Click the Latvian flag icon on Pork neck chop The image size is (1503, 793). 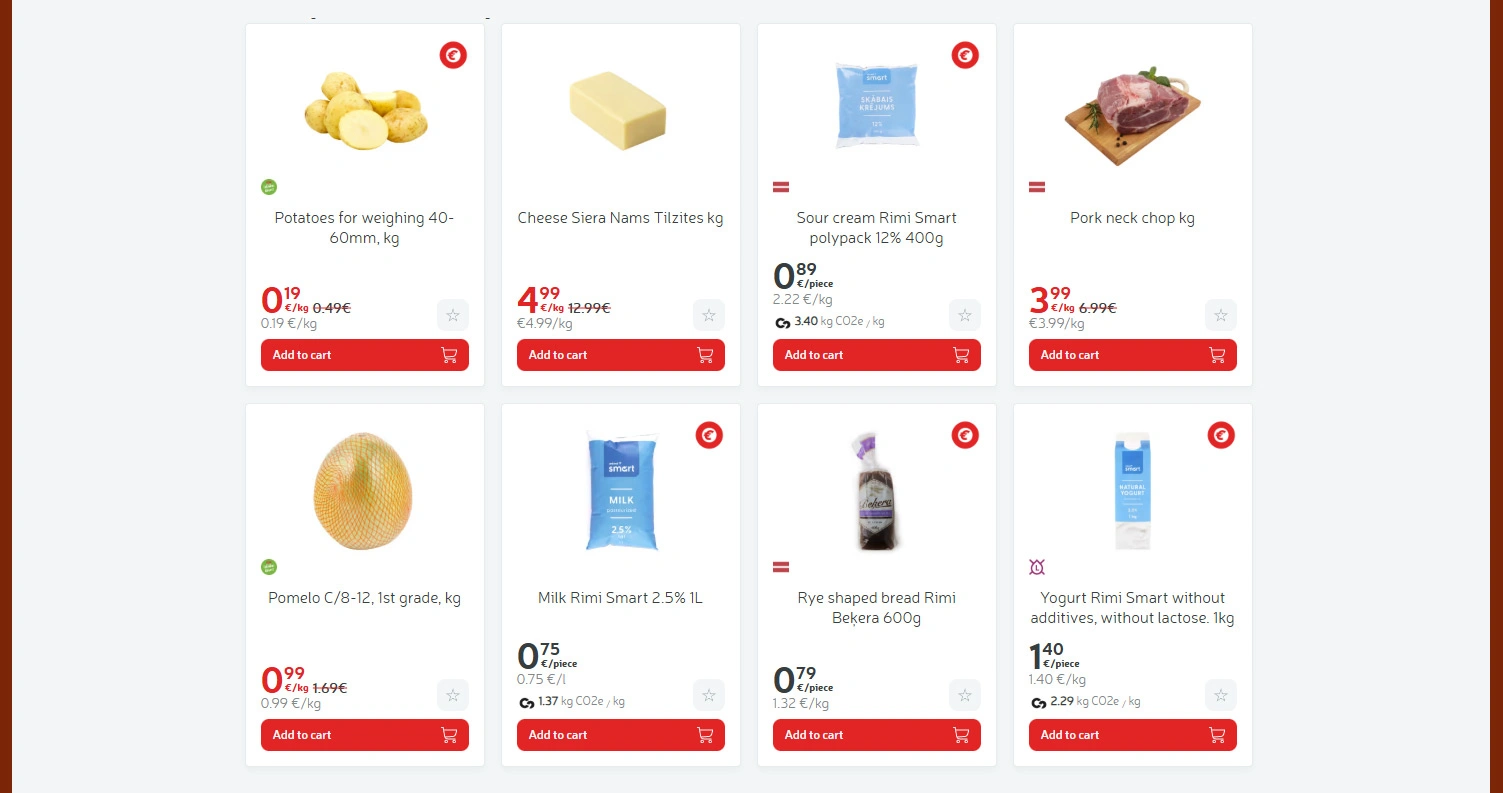(1037, 187)
